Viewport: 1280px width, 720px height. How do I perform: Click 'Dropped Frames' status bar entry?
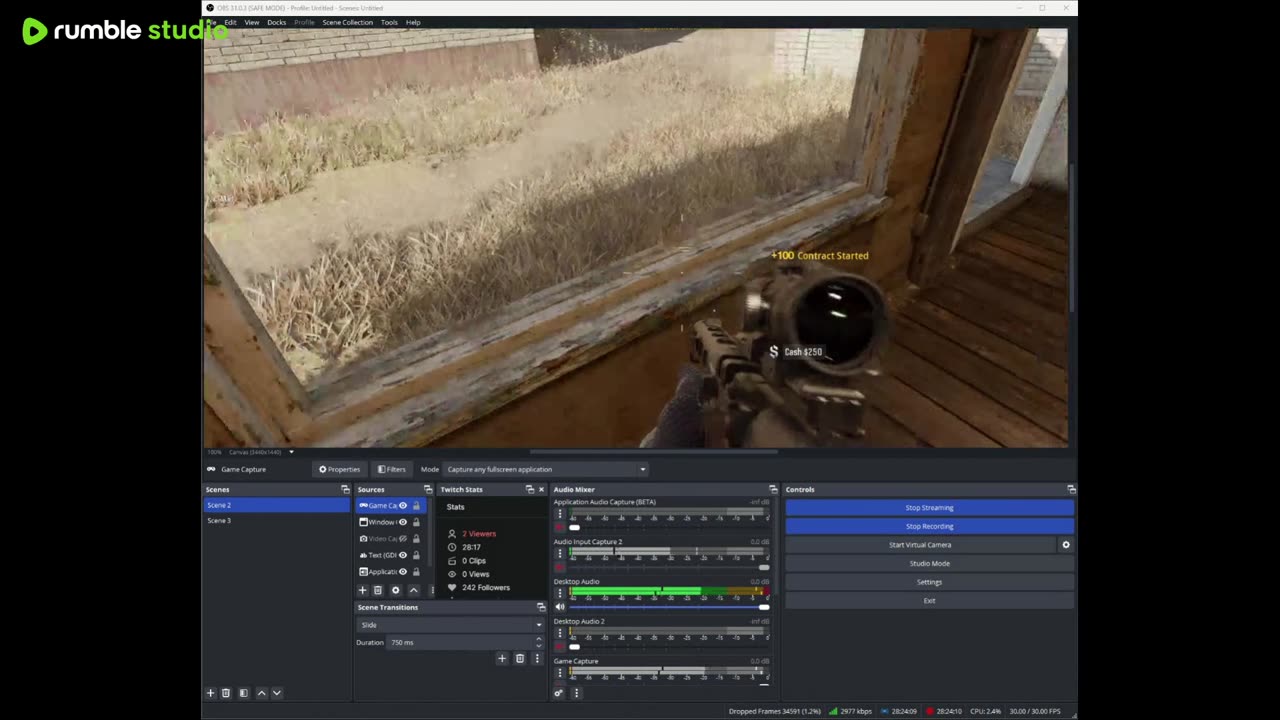[774, 711]
